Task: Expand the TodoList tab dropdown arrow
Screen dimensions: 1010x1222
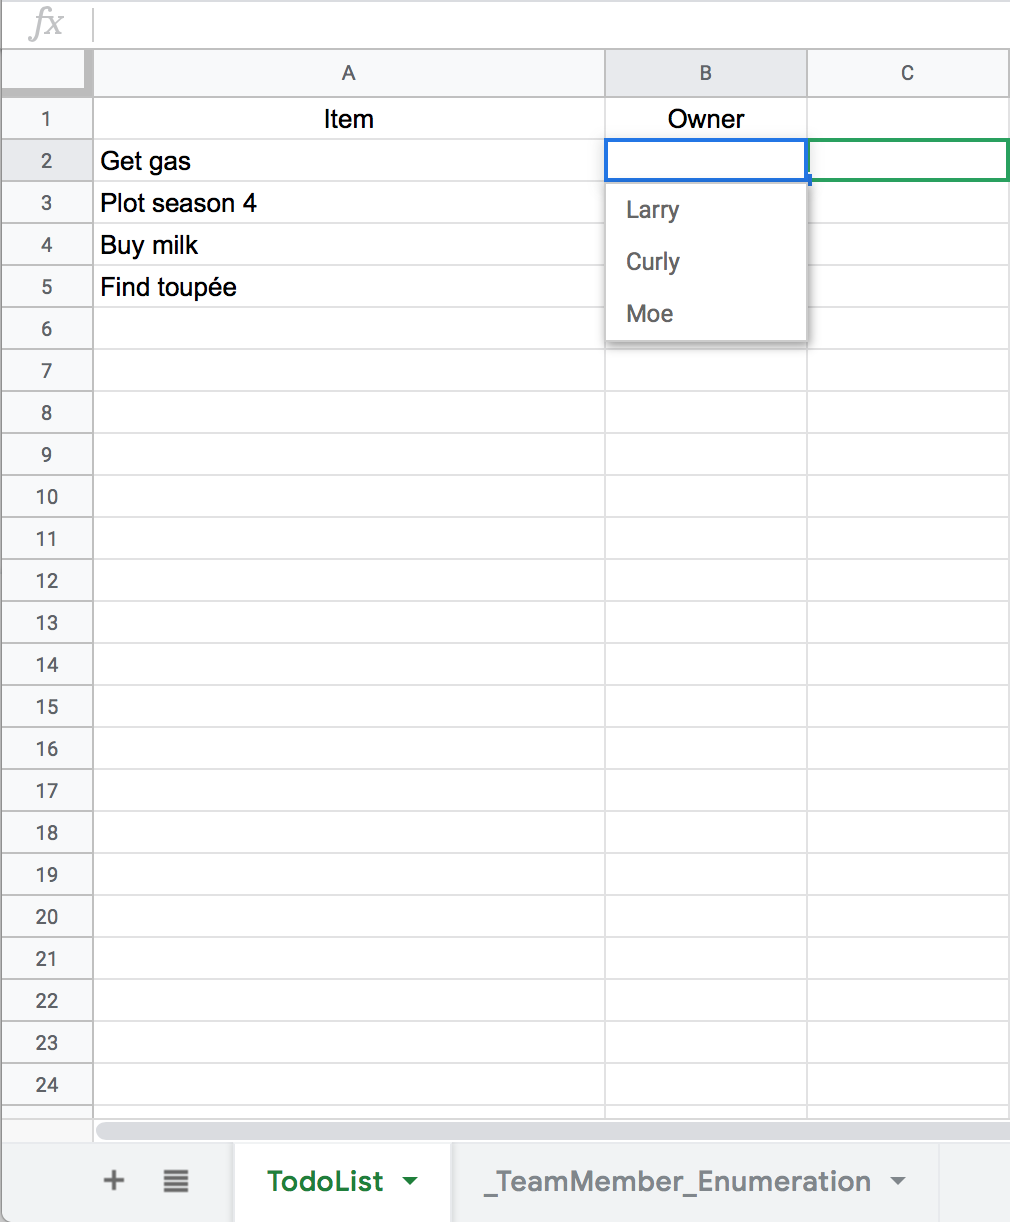Action: pos(410,1181)
